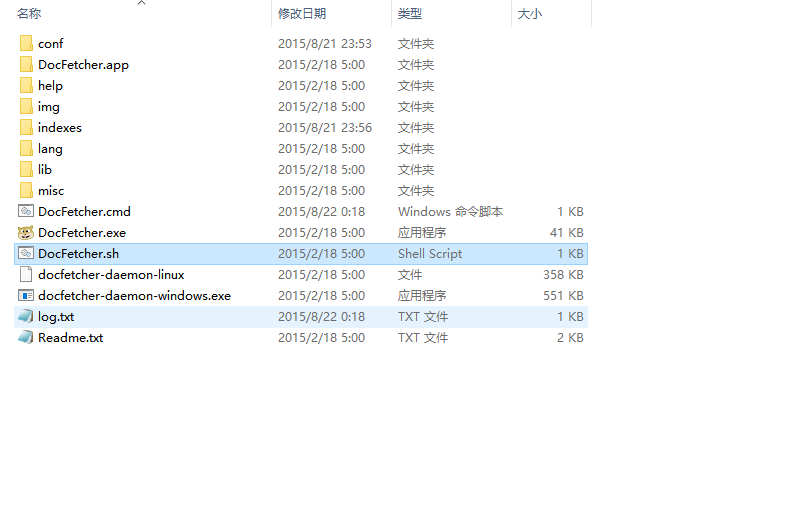Image resolution: width=799 pixels, height=527 pixels.
Task: Select the DocFetcher.app folder name
Action: click(84, 65)
